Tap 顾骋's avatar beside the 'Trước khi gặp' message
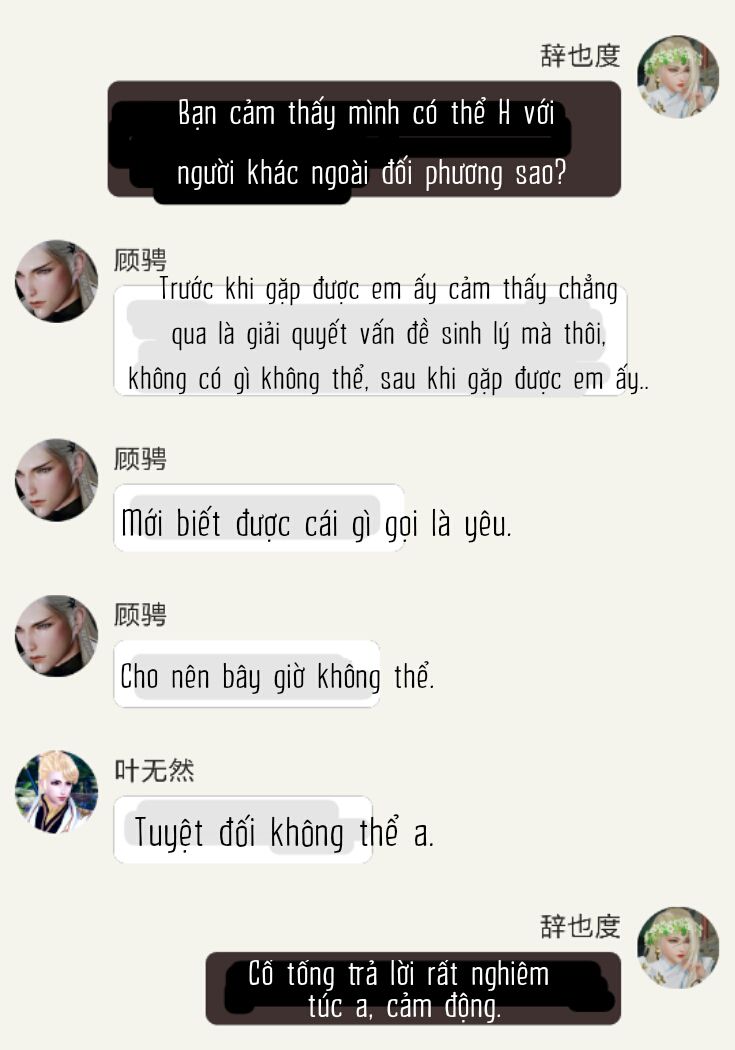Image resolution: width=735 pixels, height=1050 pixels. (x=56, y=281)
